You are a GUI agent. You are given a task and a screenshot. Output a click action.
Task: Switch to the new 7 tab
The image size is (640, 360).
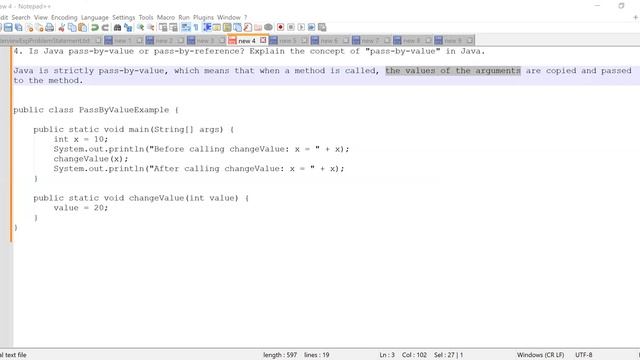[370, 41]
